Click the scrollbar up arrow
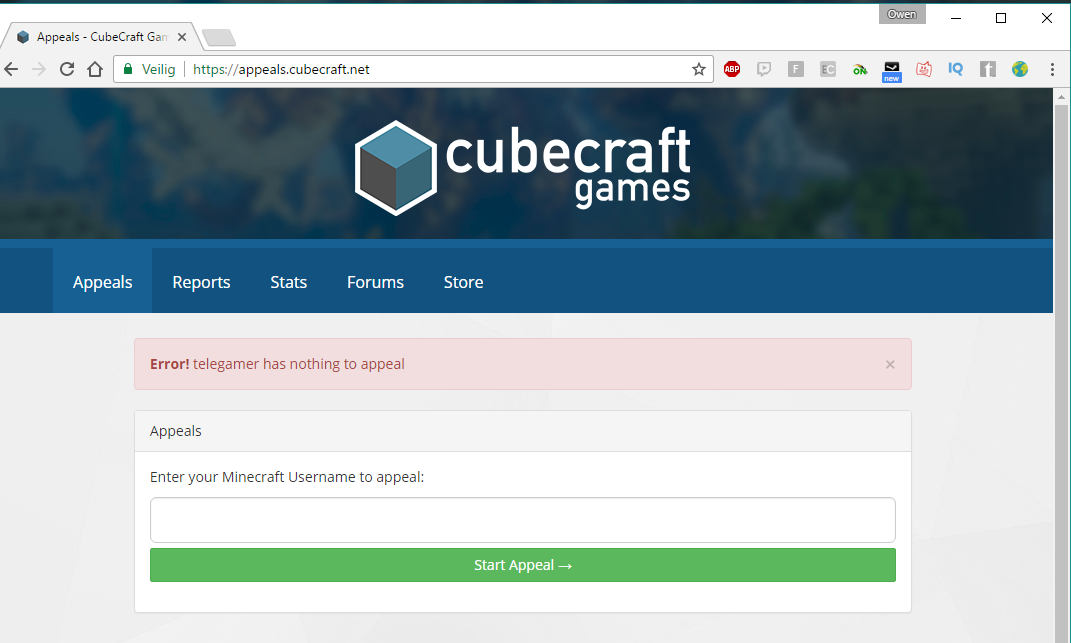The width and height of the screenshot is (1071, 643). (x=1061, y=97)
